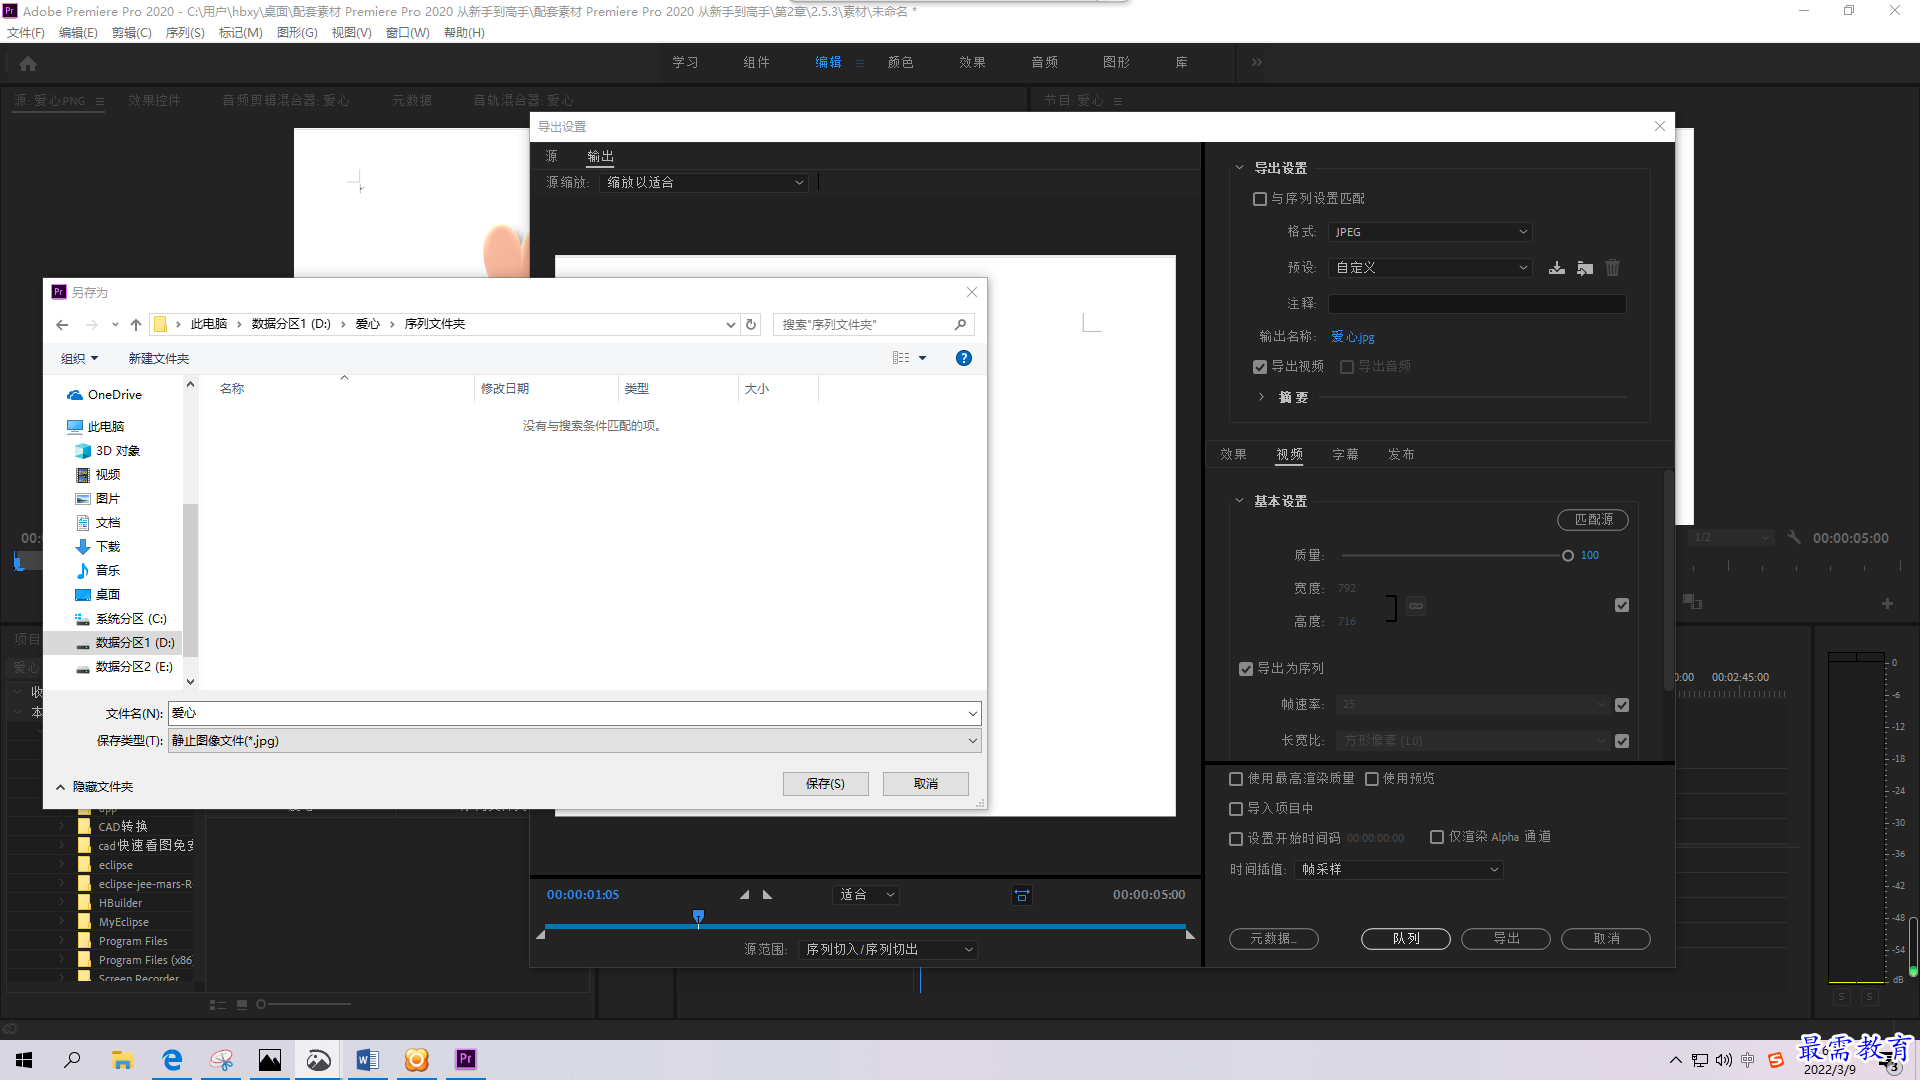Open Word from the taskbar

(367, 1060)
